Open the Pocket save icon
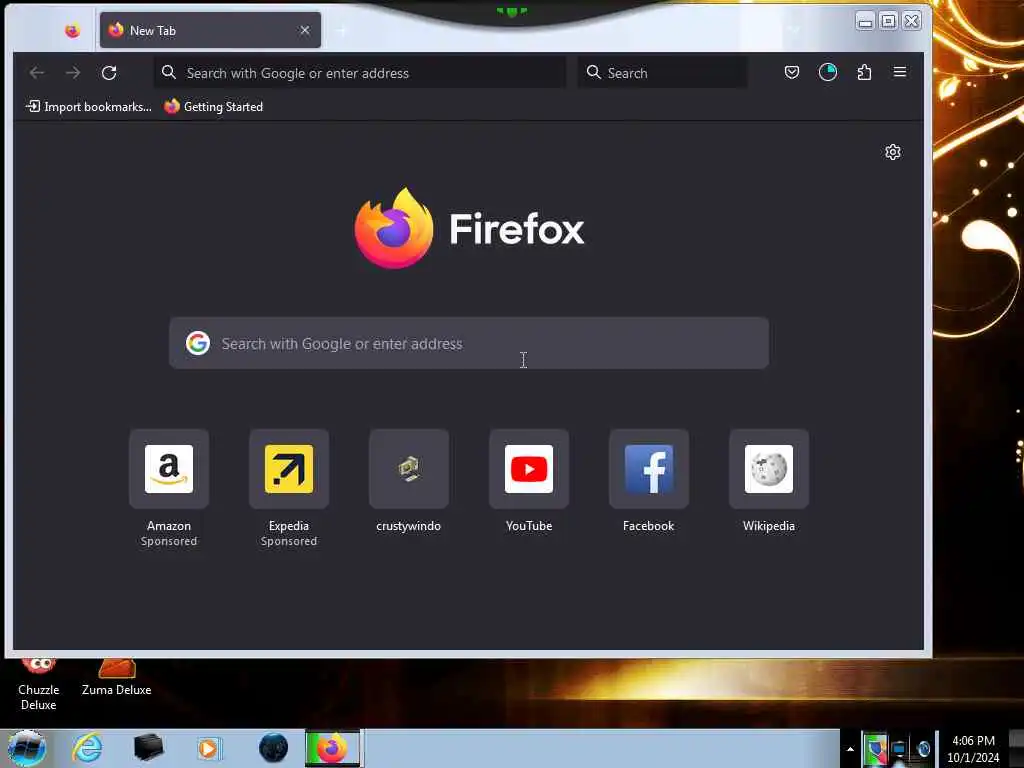This screenshot has height=768, width=1024. tap(792, 72)
